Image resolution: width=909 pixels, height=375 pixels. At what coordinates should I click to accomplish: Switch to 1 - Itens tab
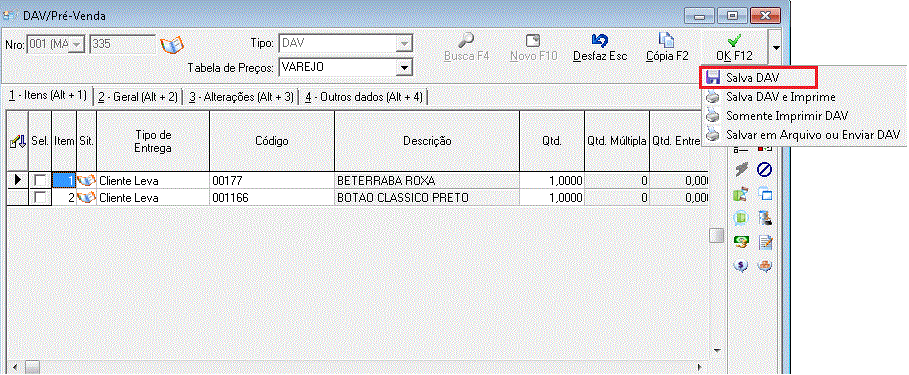[x=48, y=96]
